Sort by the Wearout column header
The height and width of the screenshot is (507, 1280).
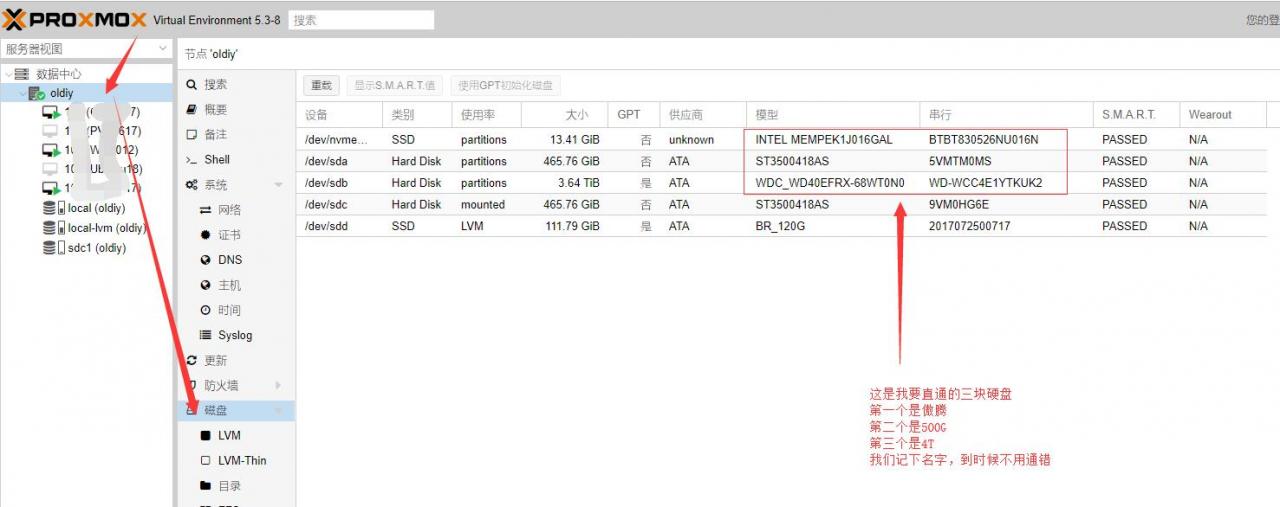[x=1223, y=115]
